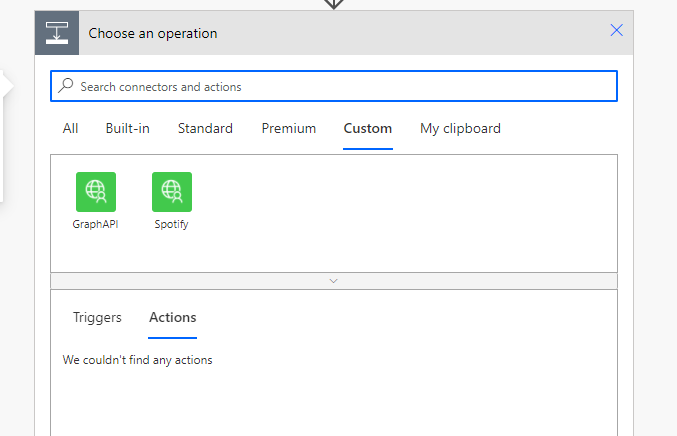Select the Premium tab
677x436 pixels.
coord(289,129)
